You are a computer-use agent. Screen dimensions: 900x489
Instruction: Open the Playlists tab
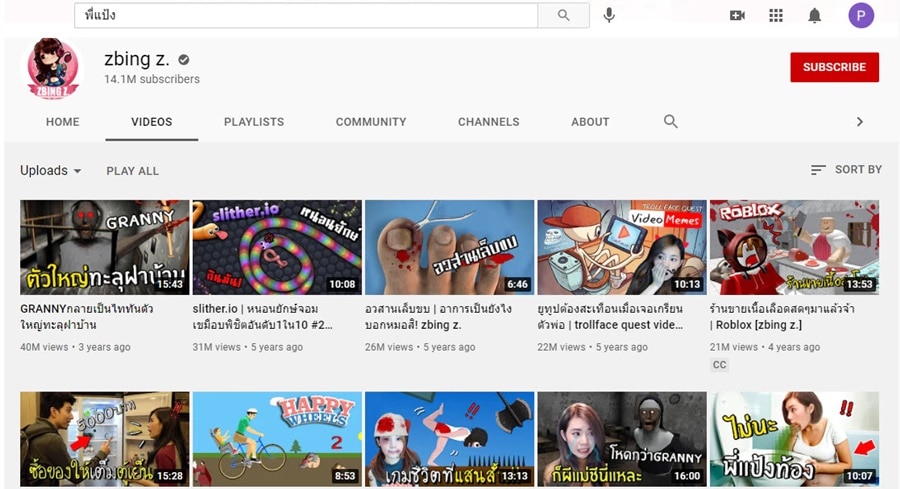(x=254, y=122)
